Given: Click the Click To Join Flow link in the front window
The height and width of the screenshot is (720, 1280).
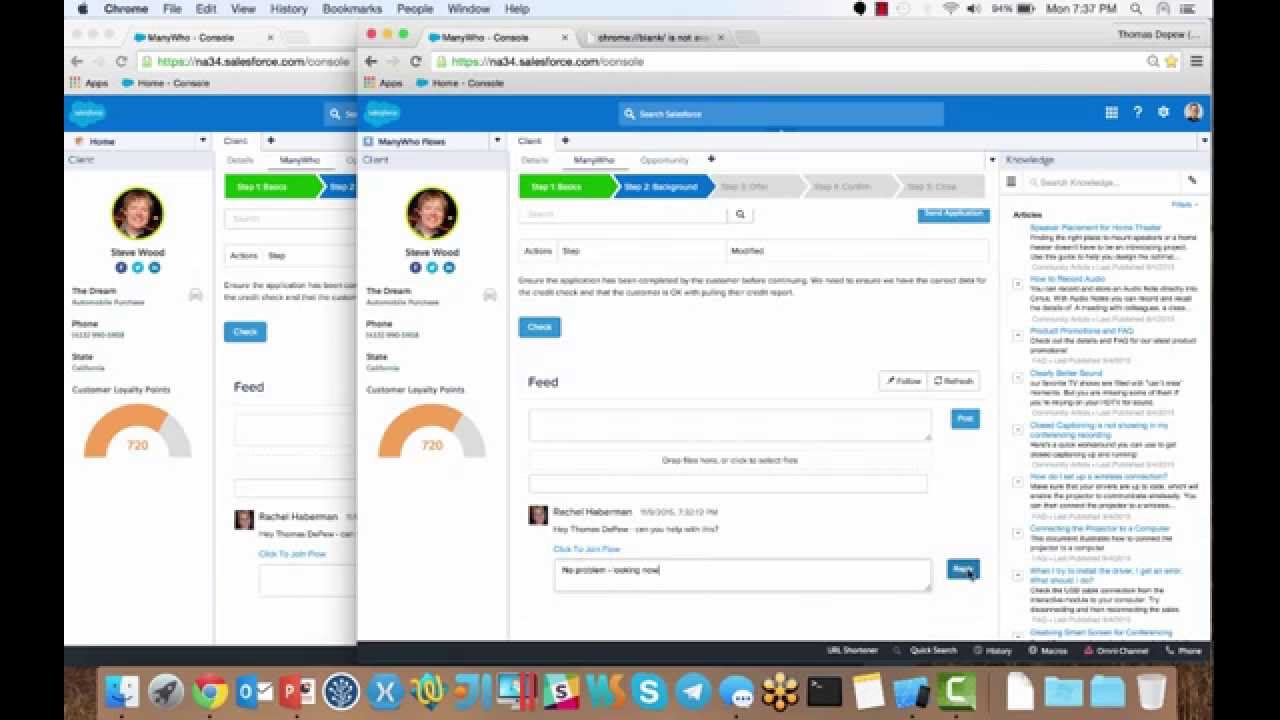Looking at the screenshot, I should (587, 549).
